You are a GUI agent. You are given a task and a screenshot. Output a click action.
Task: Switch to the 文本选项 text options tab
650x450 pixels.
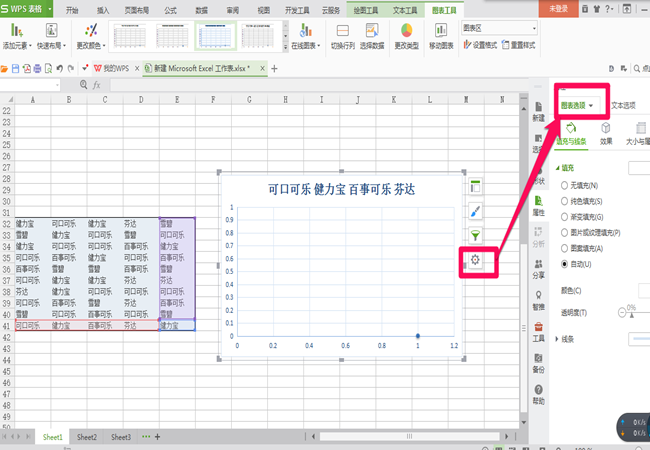point(623,105)
